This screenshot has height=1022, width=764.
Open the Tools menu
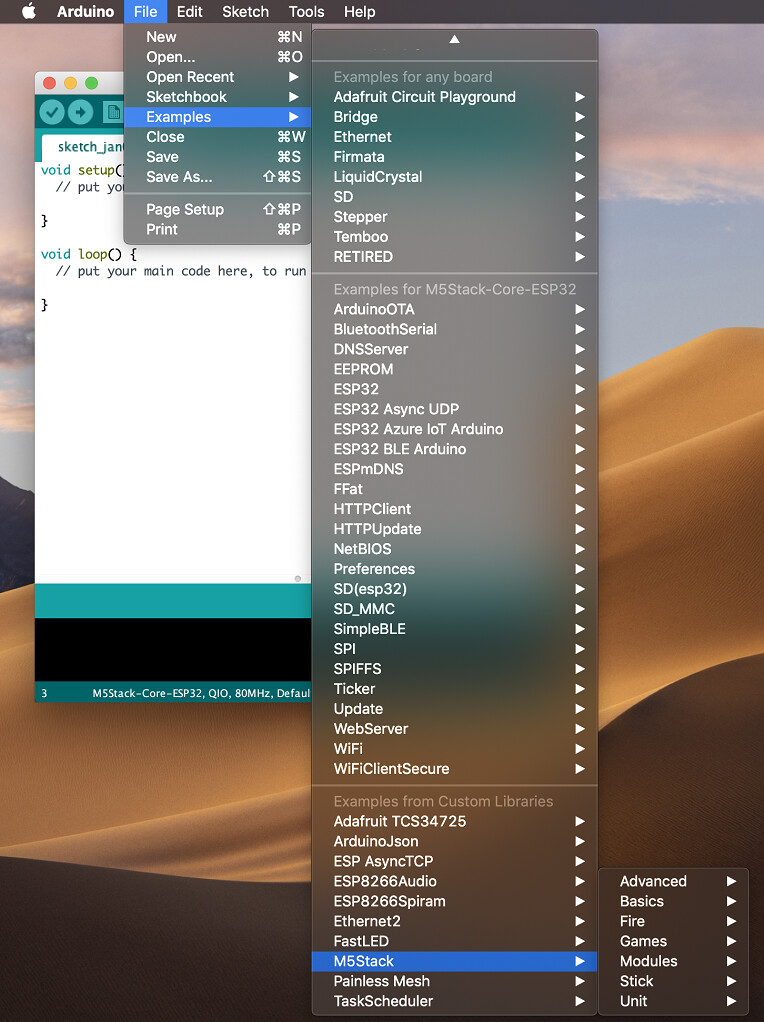306,12
